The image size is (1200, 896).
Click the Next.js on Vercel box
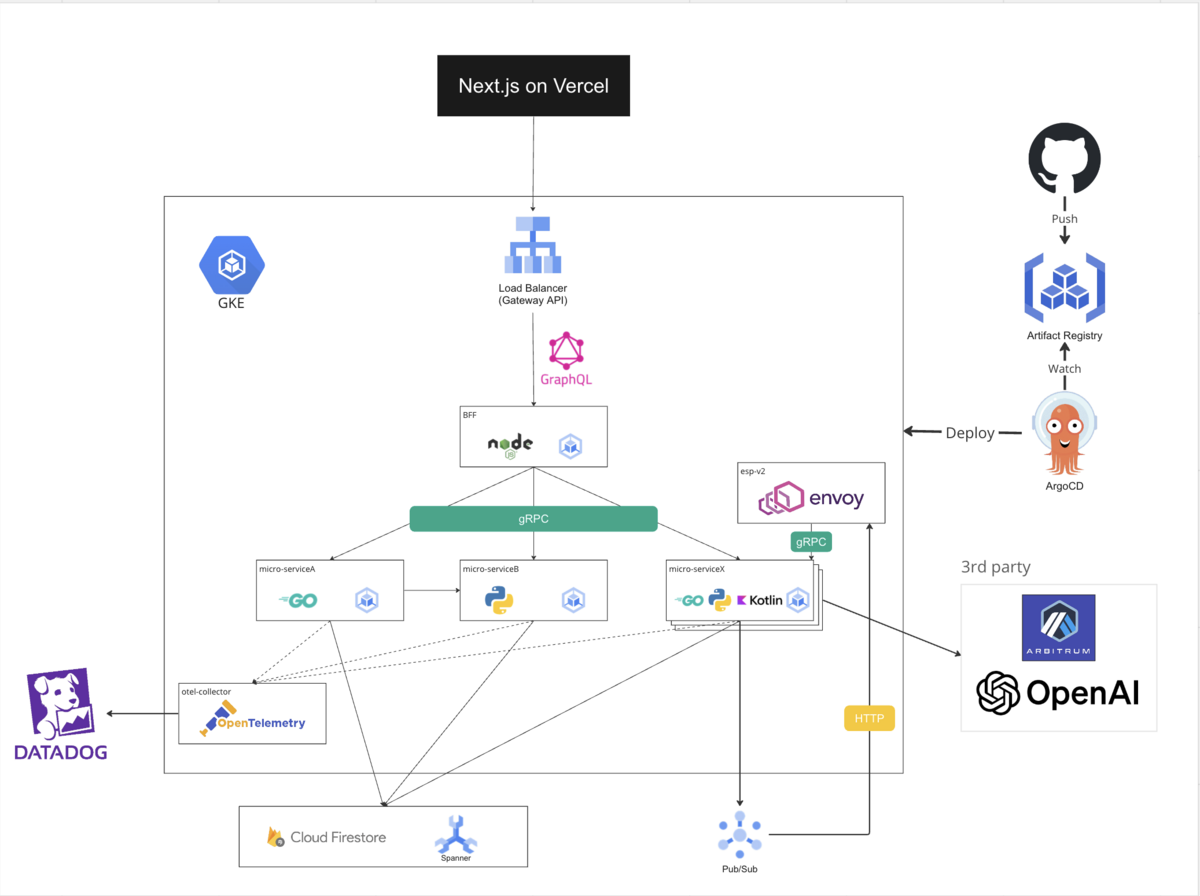pos(533,85)
